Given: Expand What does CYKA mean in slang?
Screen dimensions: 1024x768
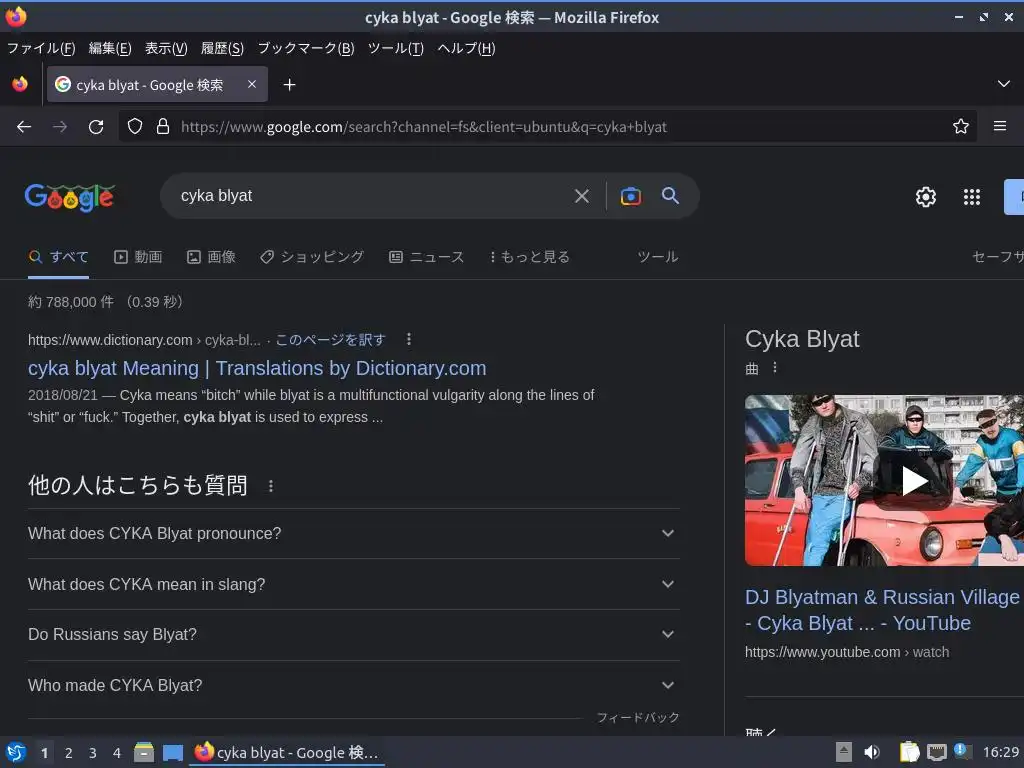Looking at the screenshot, I should click(353, 584).
